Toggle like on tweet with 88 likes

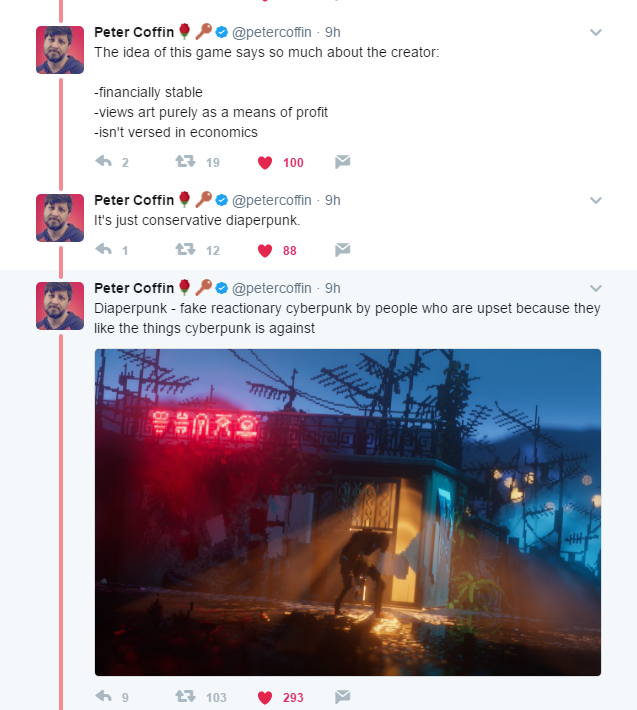265,250
